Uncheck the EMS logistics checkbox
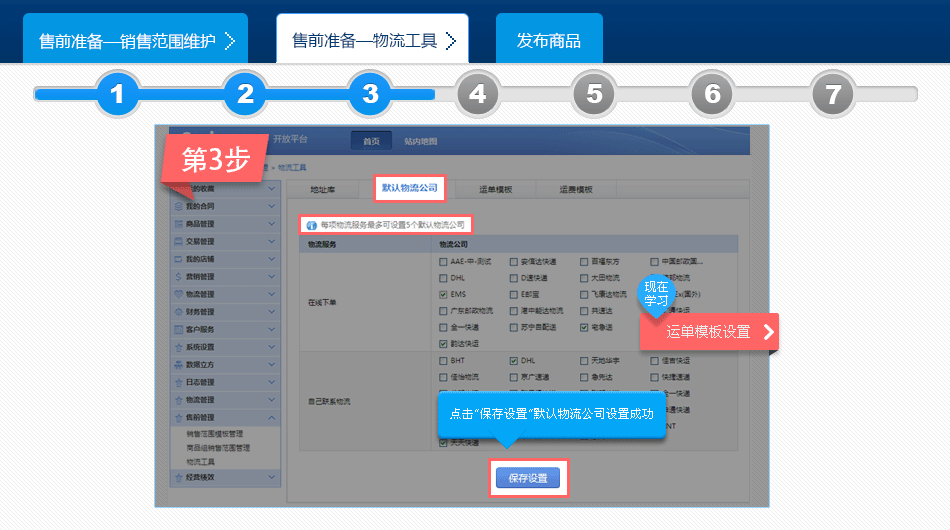The width and height of the screenshot is (950, 530). pyautogui.click(x=443, y=295)
